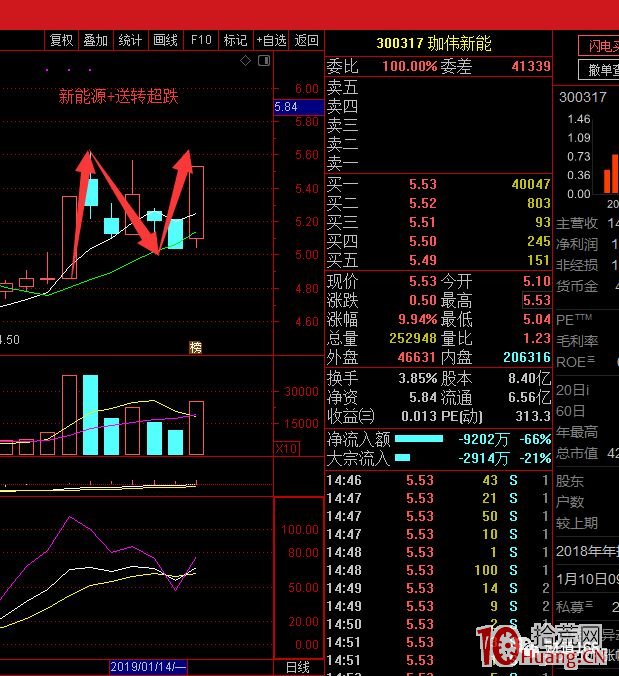Click the 14:48 trade row with volume 100
This screenshot has height=676, width=619.
pyautogui.click(x=438, y=570)
